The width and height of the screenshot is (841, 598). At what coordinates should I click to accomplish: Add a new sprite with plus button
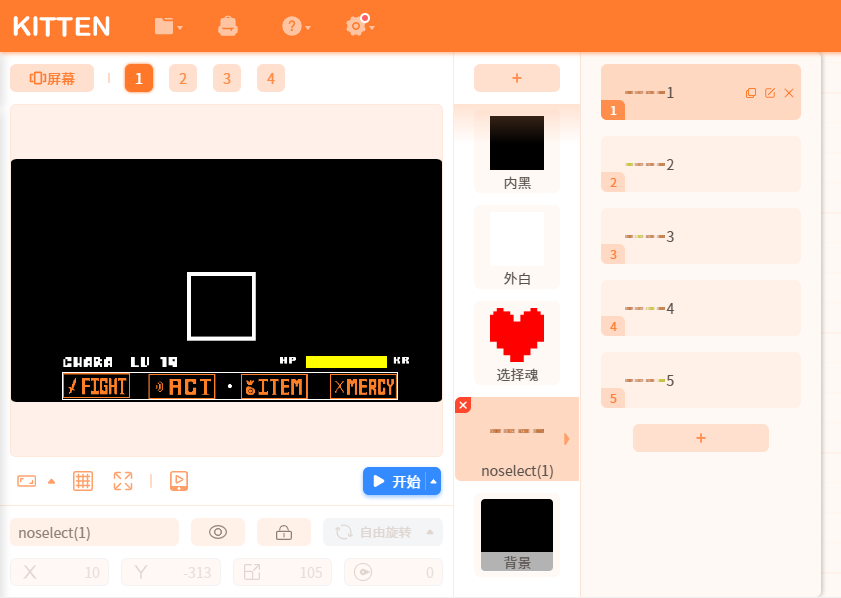517,78
